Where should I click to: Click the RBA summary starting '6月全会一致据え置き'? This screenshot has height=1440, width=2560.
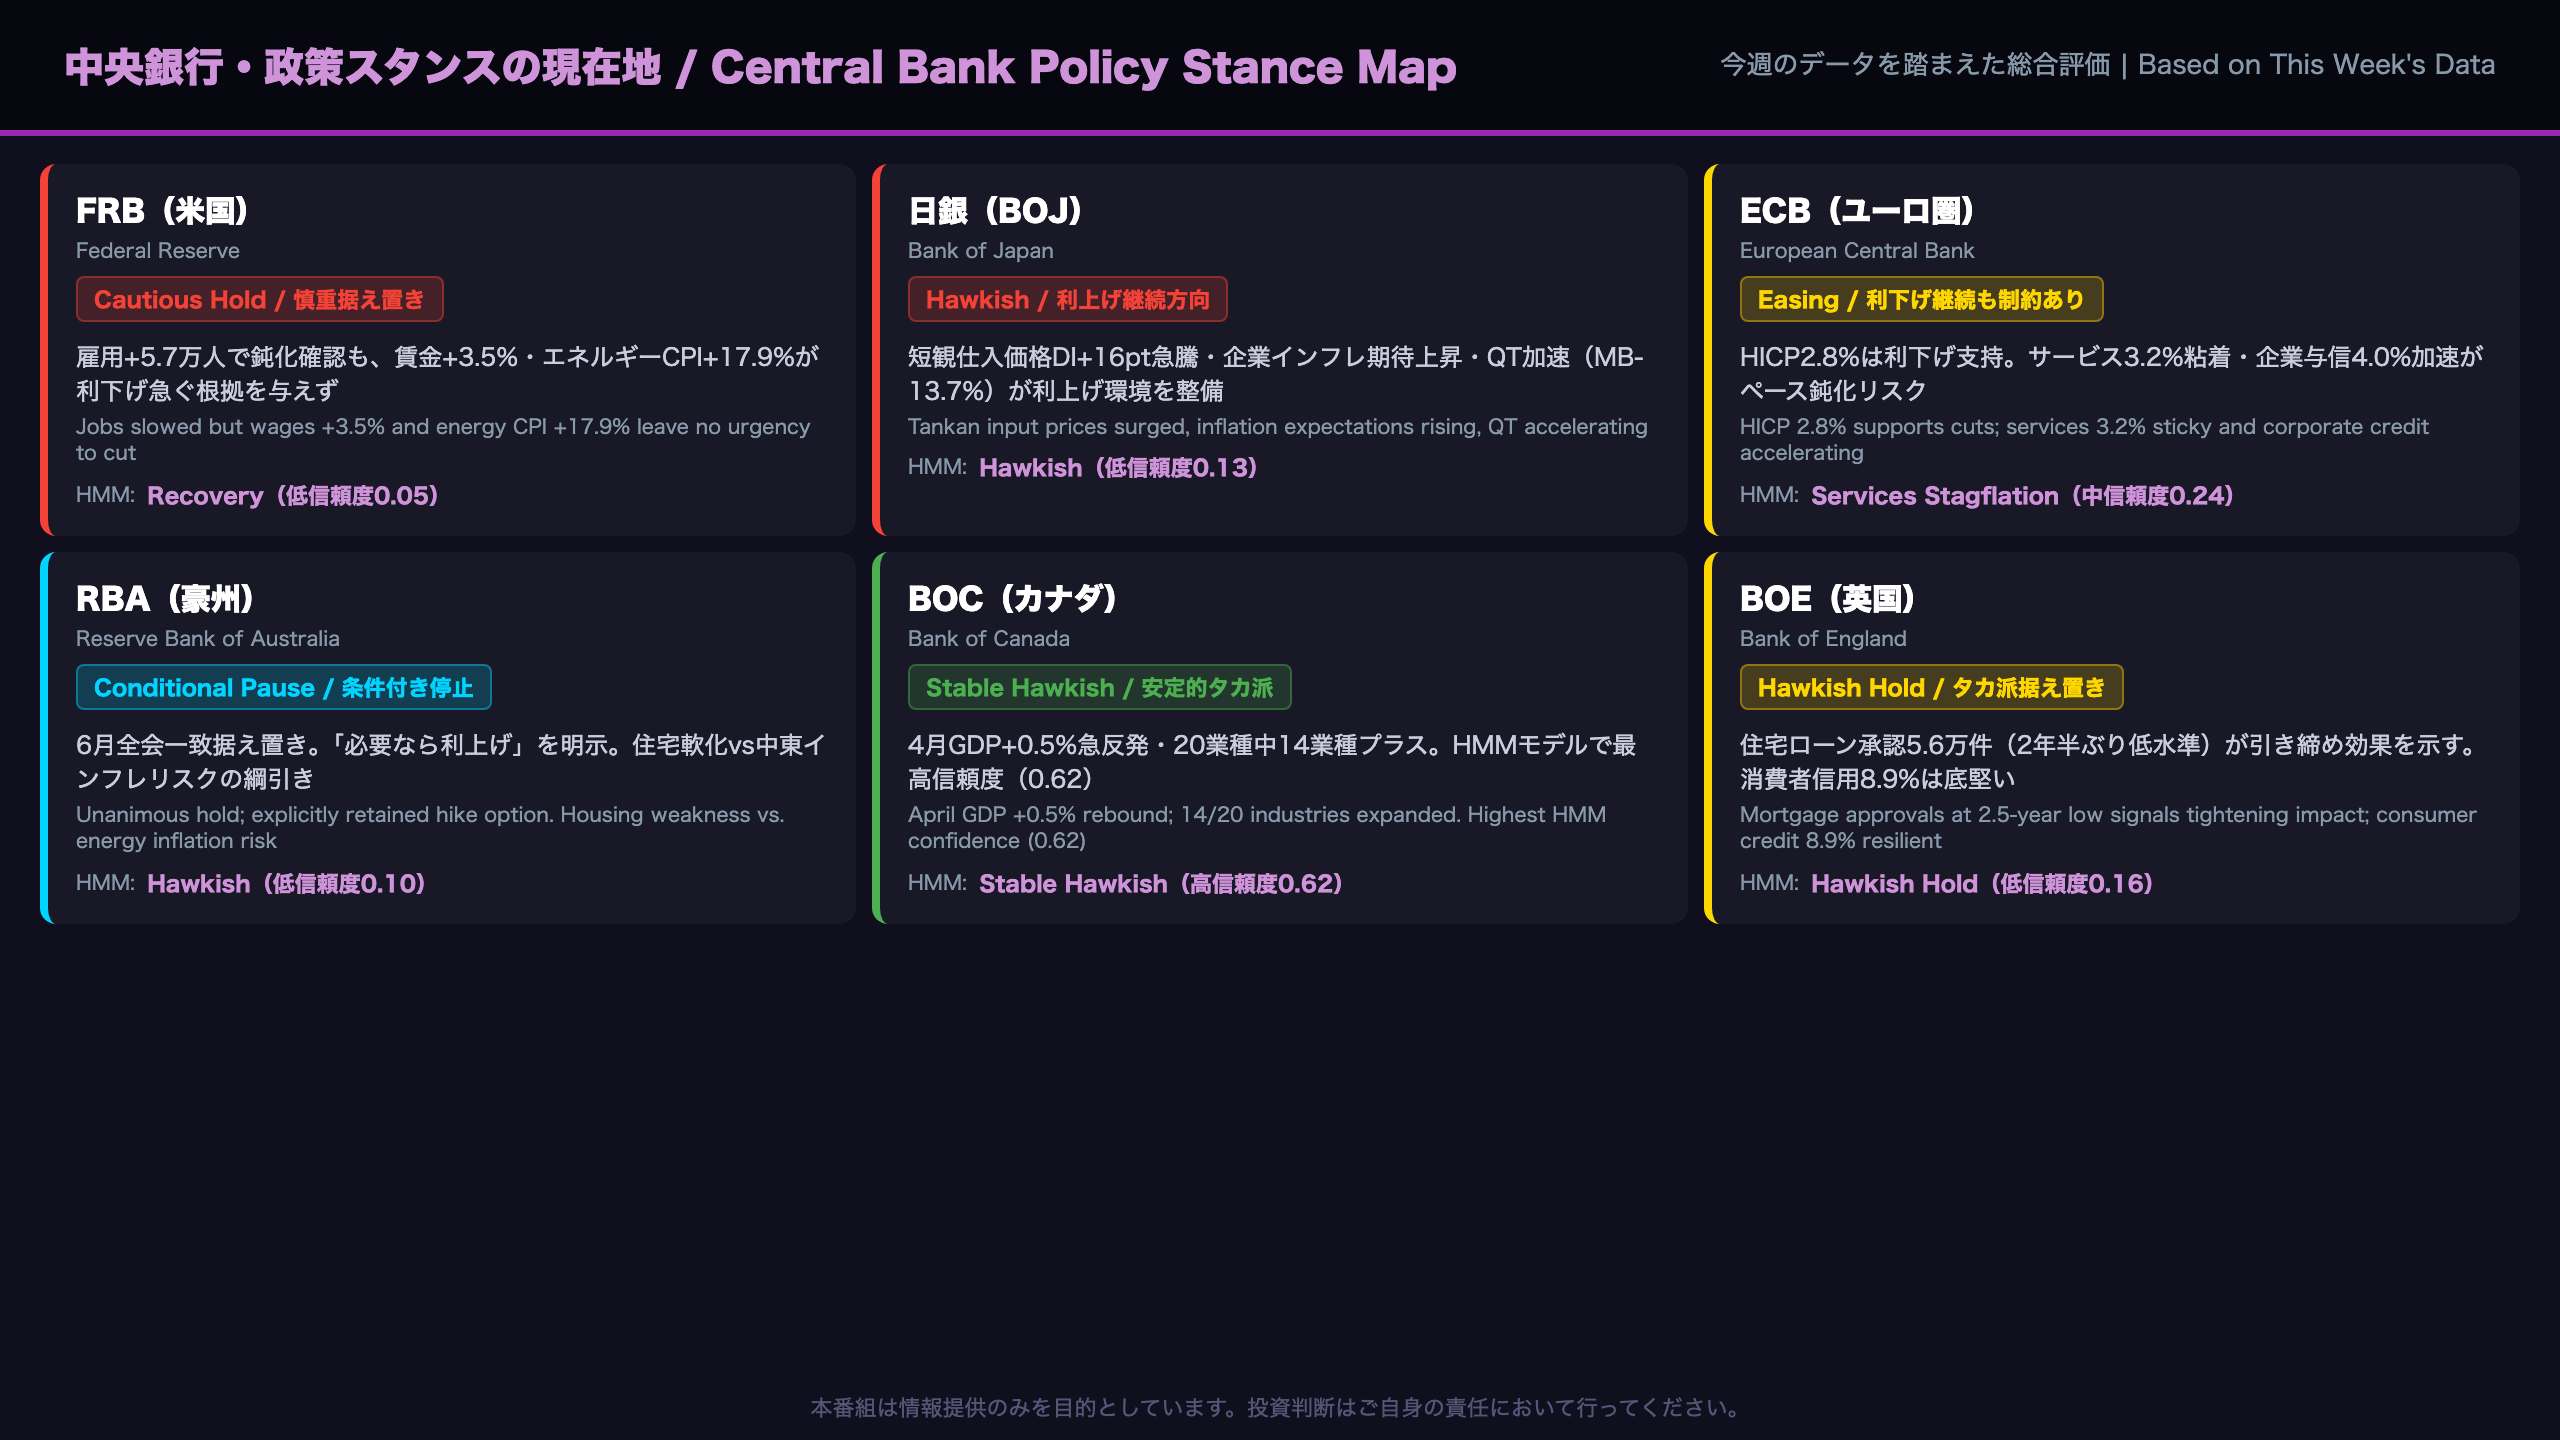(x=451, y=762)
